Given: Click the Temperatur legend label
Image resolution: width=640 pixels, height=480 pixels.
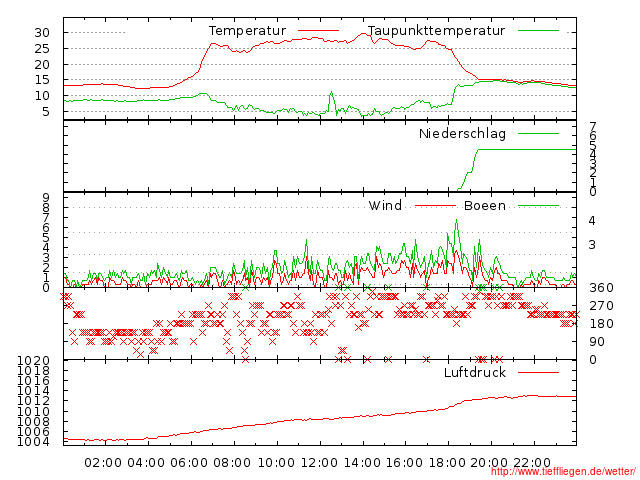Looking at the screenshot, I should 247,31.
